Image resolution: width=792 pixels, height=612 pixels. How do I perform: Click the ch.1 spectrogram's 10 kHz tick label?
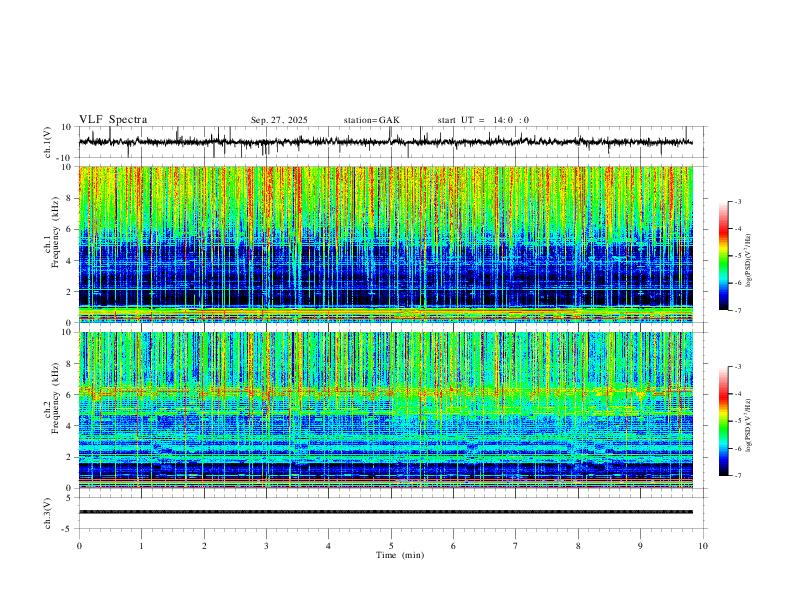coord(66,167)
